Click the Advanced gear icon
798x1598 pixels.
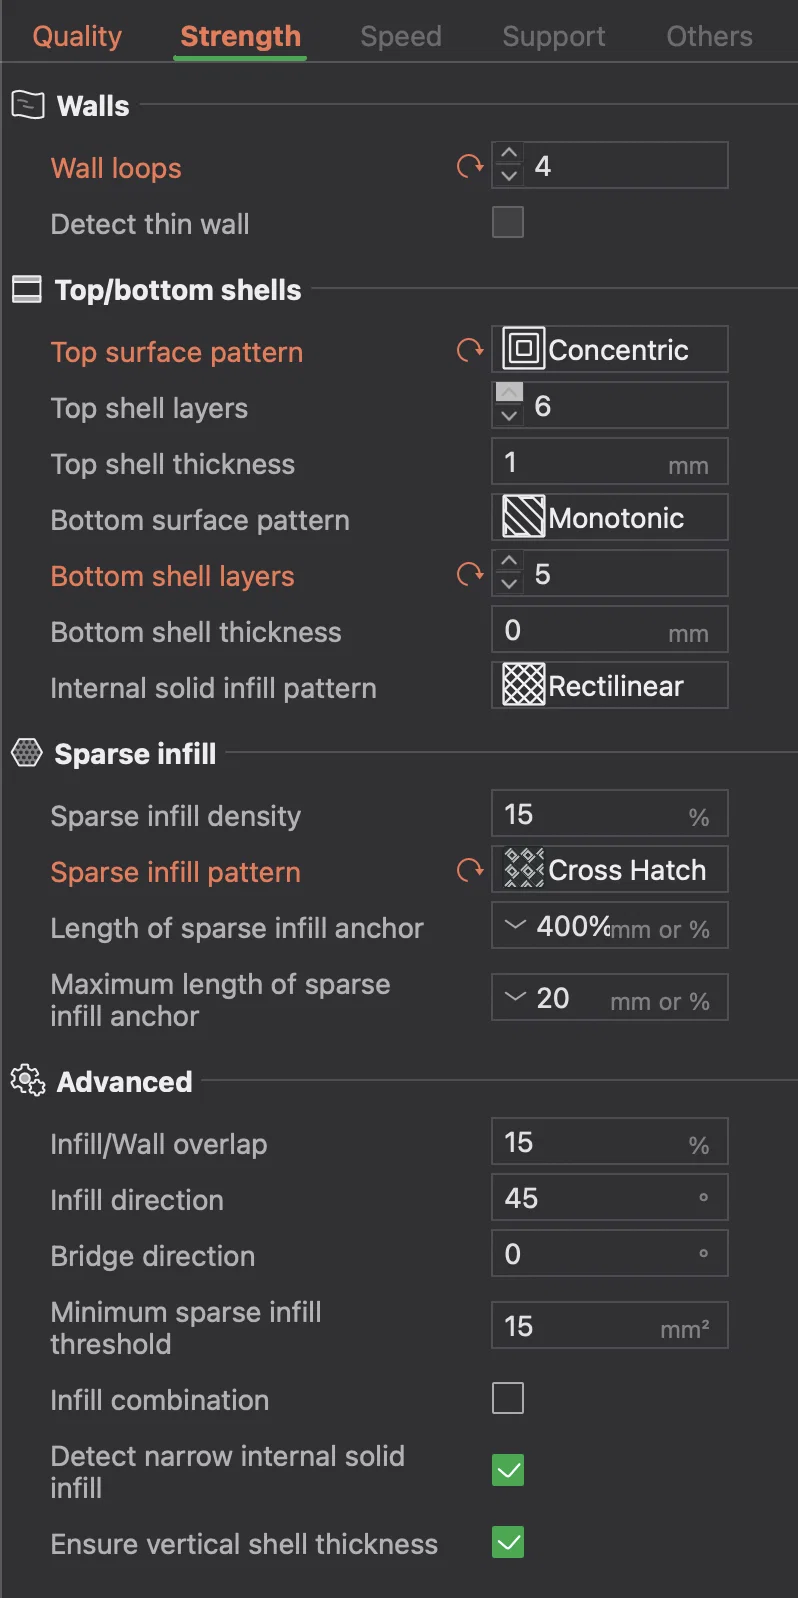pyautogui.click(x=28, y=1081)
